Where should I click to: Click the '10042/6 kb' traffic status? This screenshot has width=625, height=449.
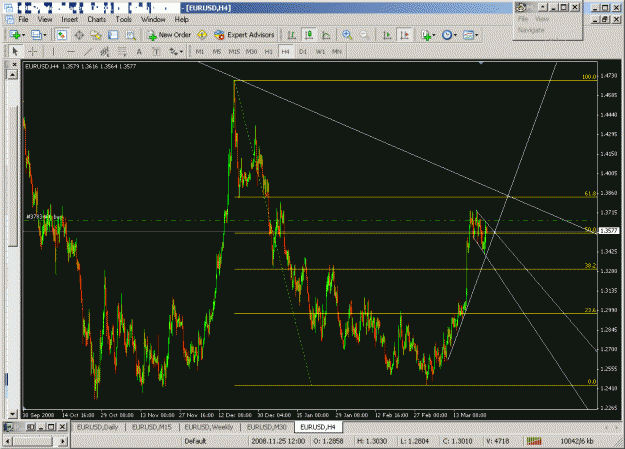tap(577, 441)
